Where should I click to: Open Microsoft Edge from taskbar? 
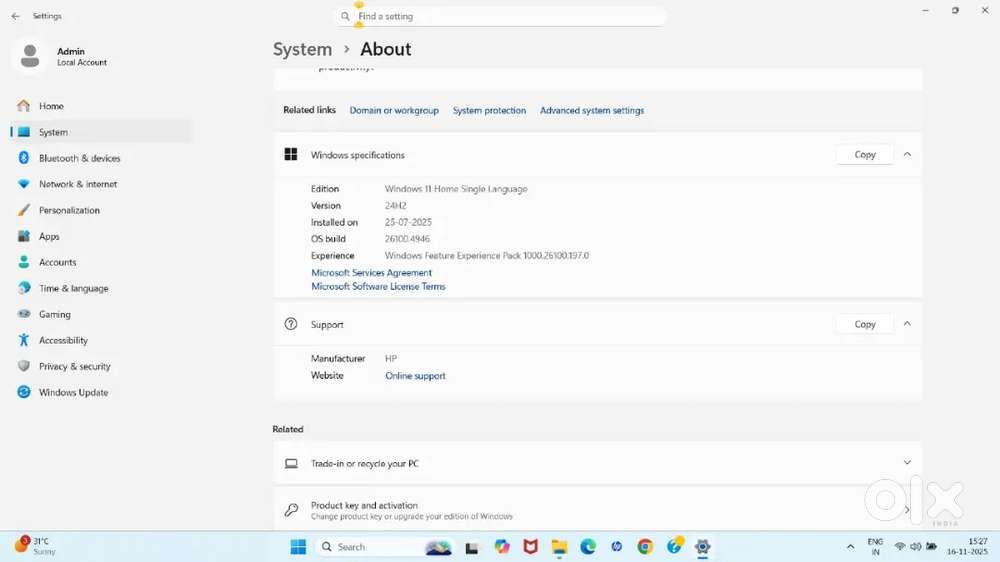(x=588, y=547)
